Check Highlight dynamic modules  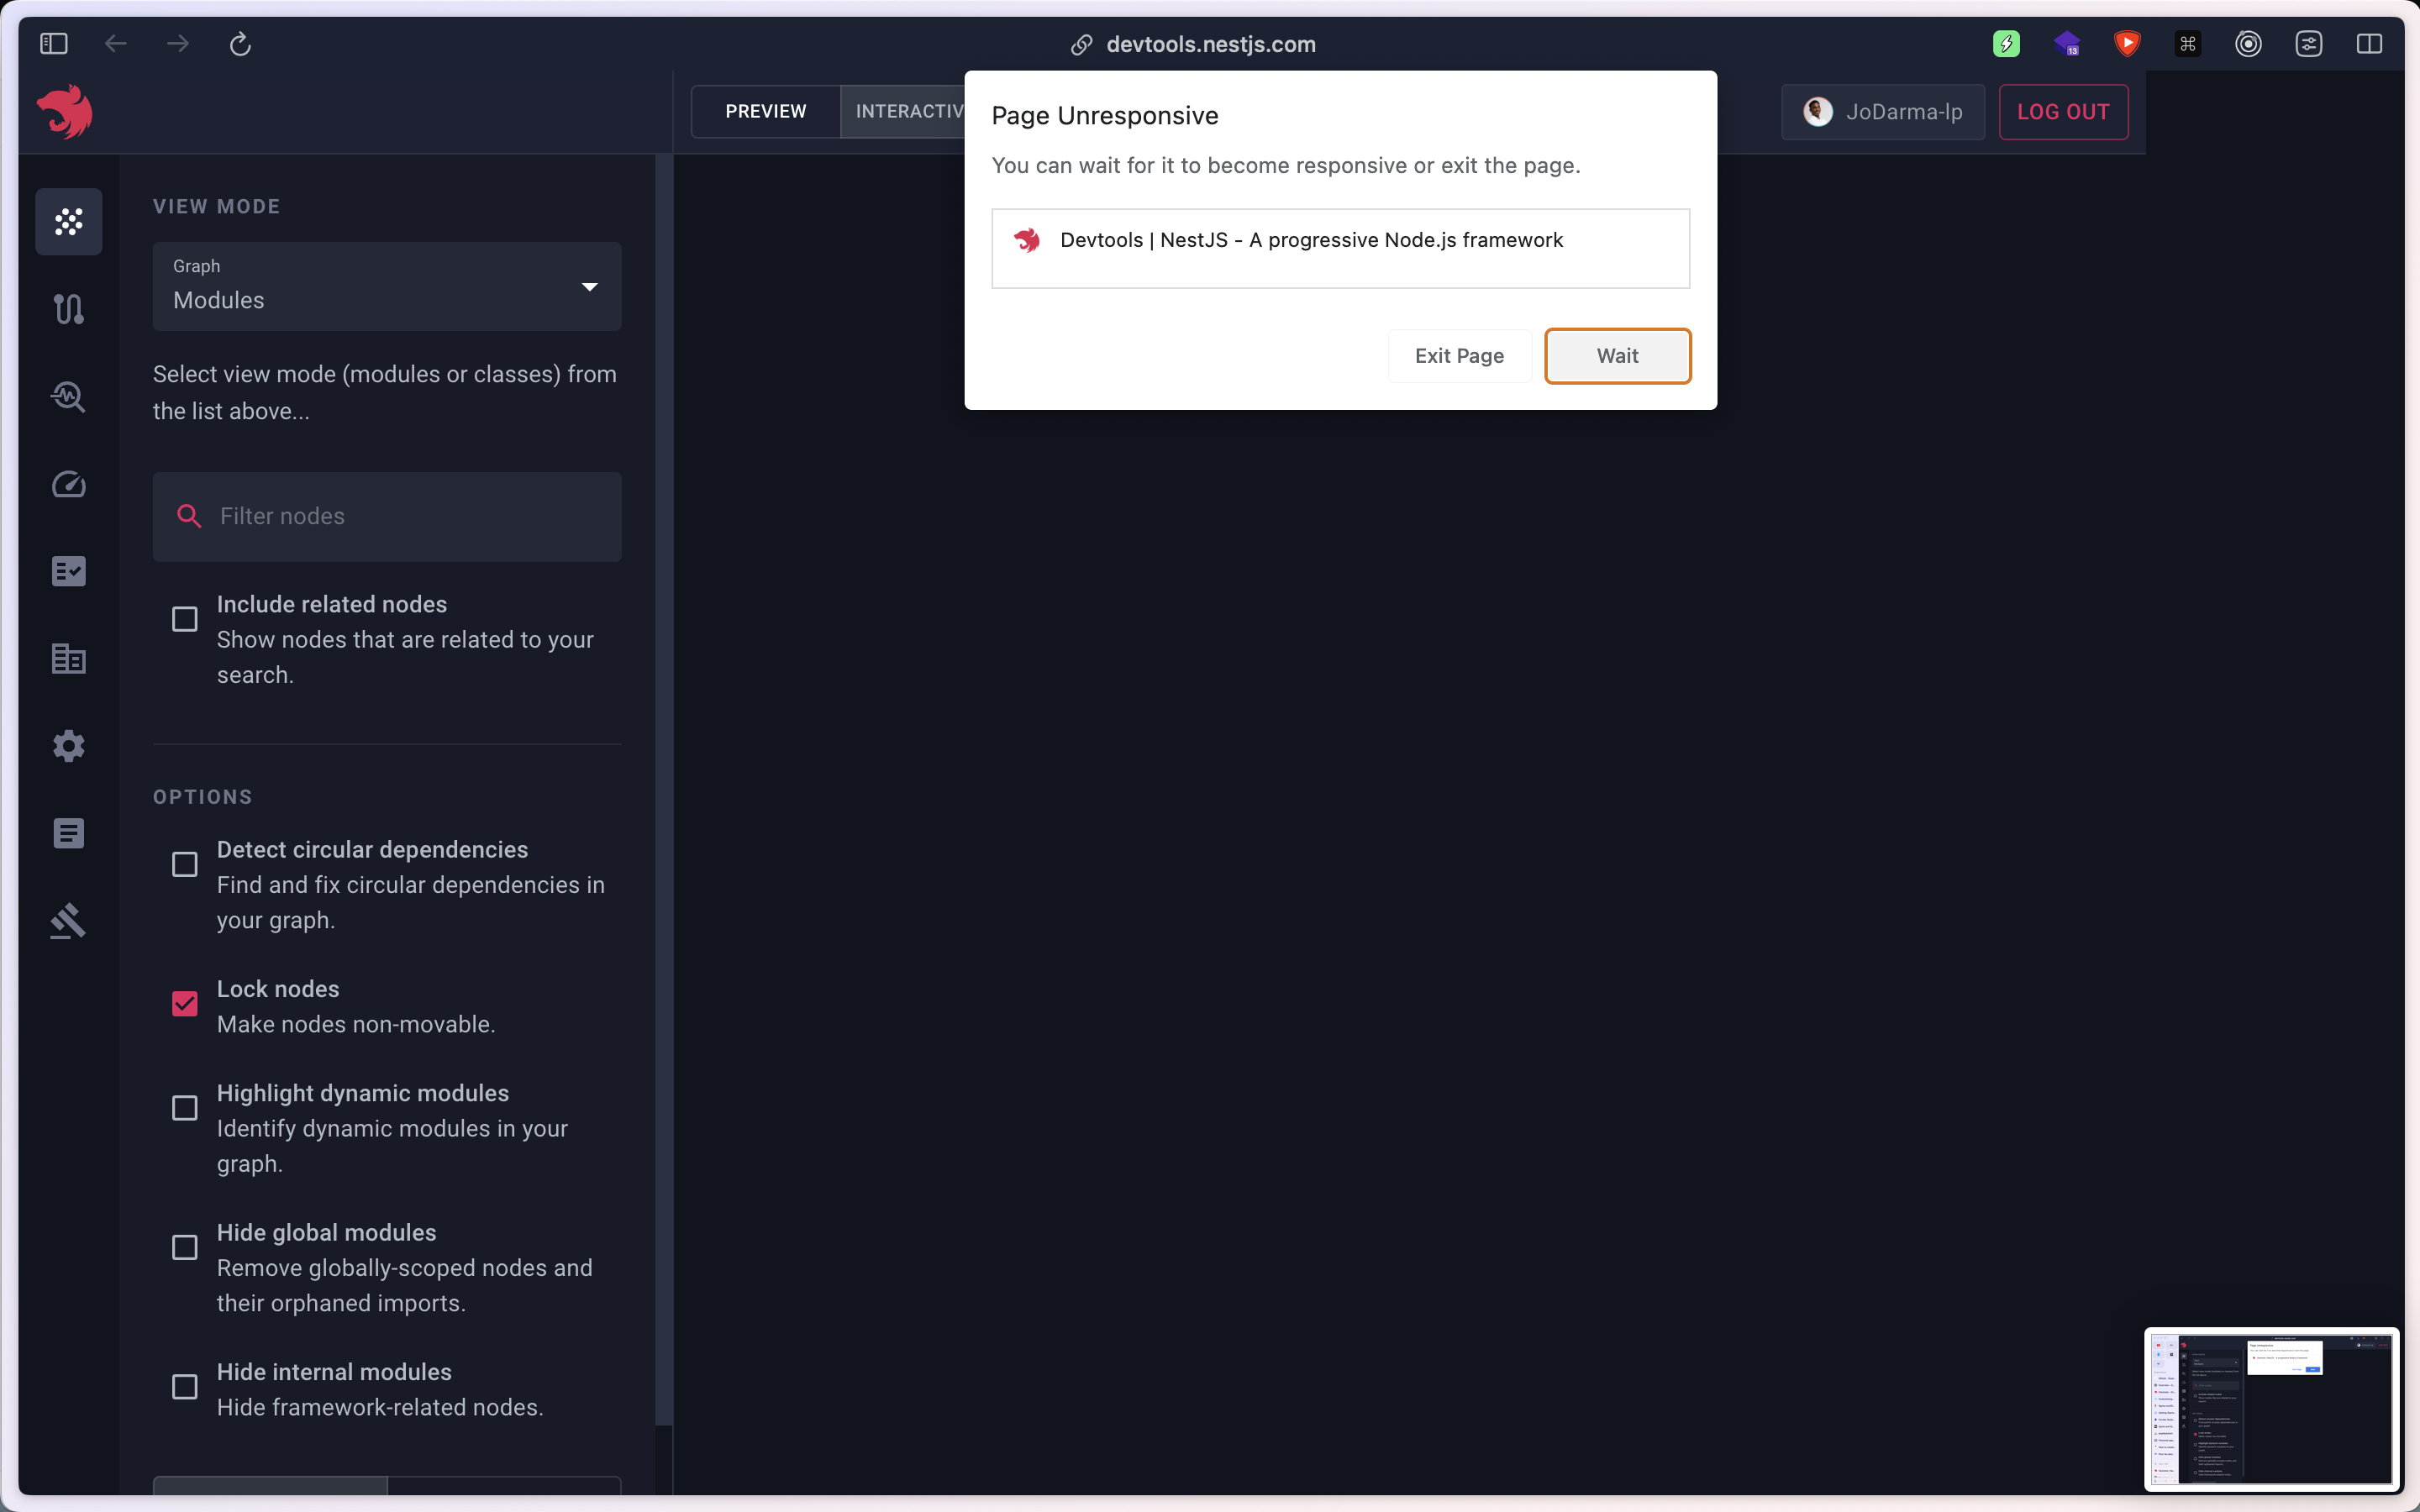[184, 1108]
